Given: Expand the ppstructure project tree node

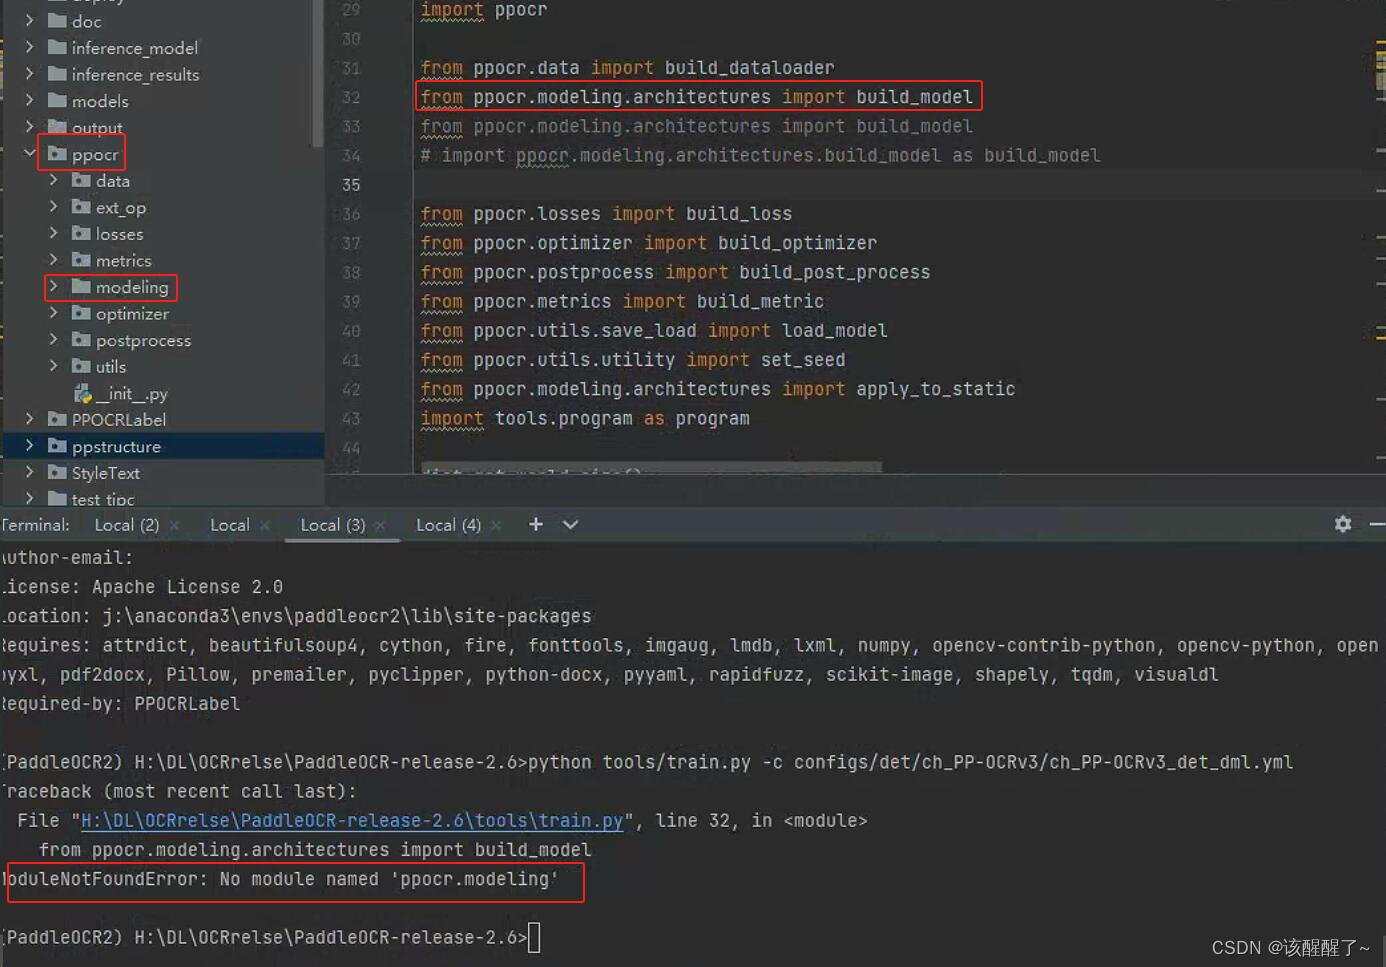Looking at the screenshot, I should [x=29, y=446].
